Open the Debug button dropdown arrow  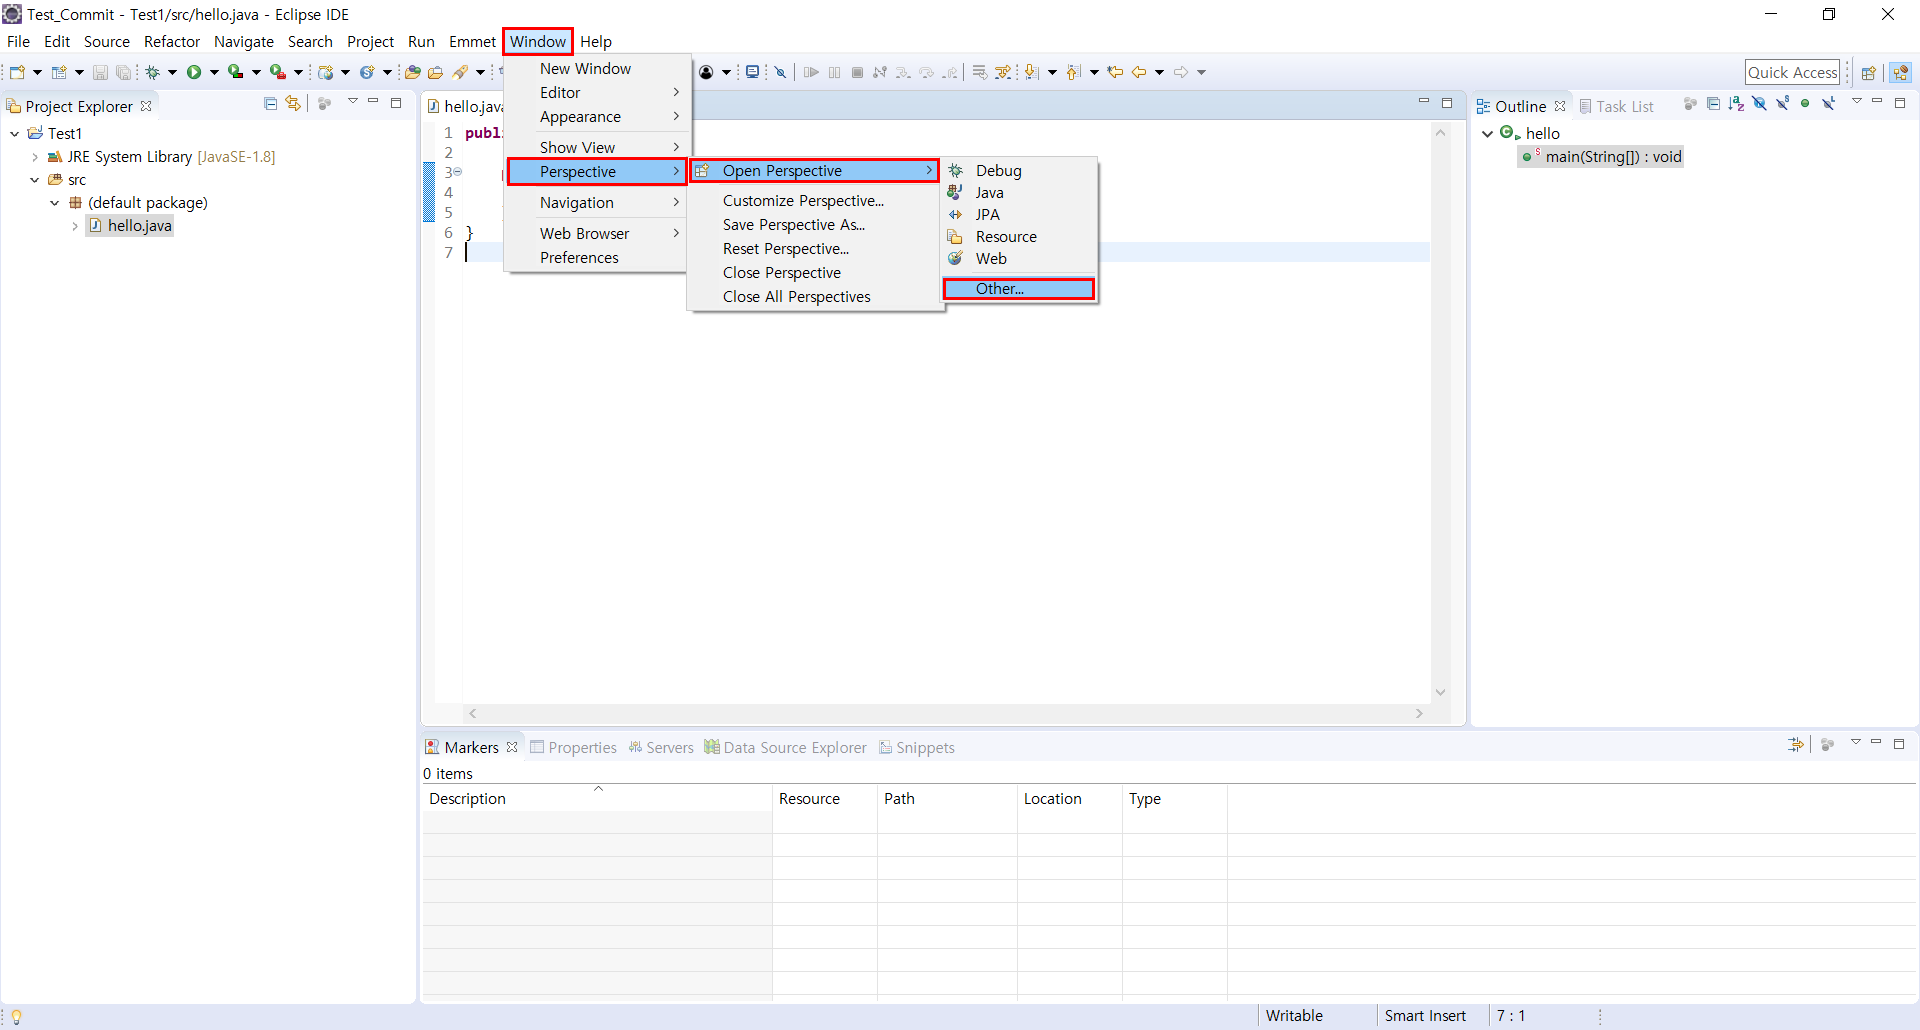172,72
